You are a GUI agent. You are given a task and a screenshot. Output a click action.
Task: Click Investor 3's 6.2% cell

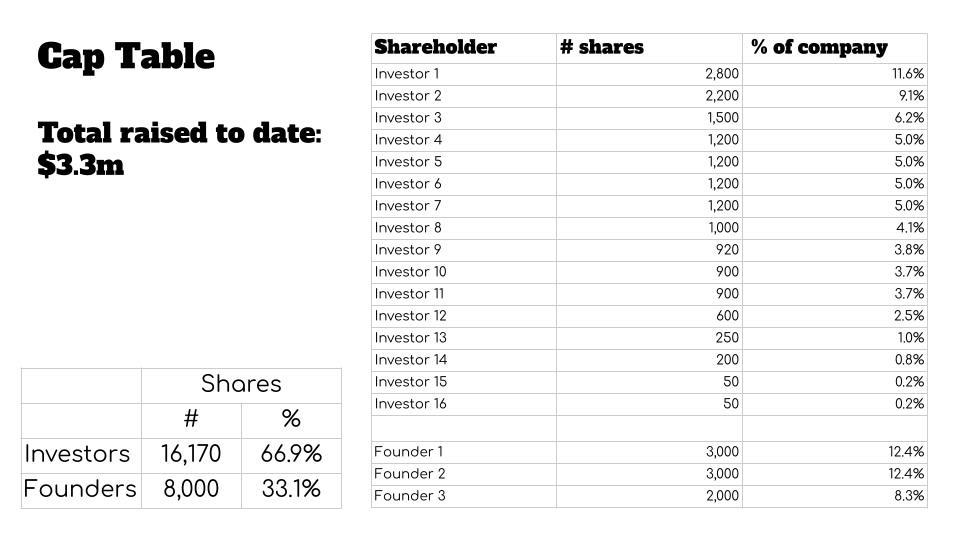pos(909,118)
